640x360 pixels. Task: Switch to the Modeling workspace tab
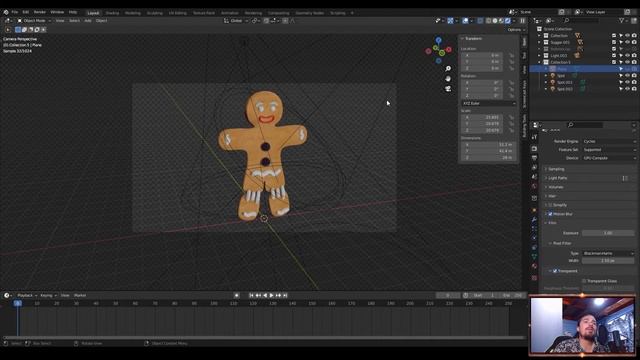(133, 13)
